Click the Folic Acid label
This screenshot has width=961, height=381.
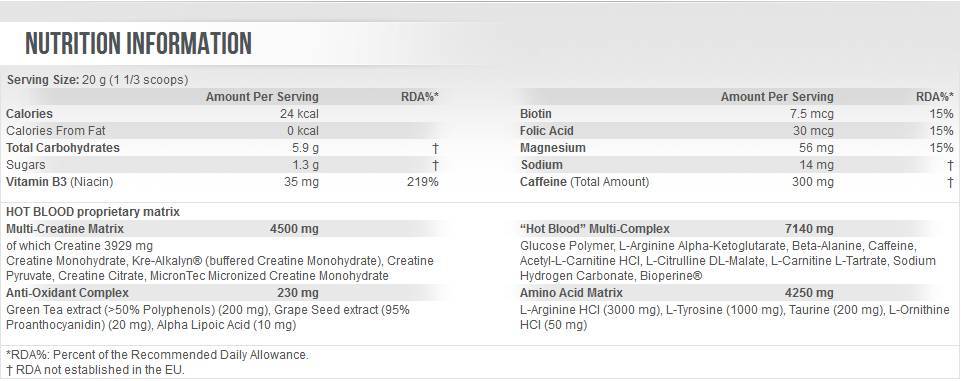click(x=547, y=131)
